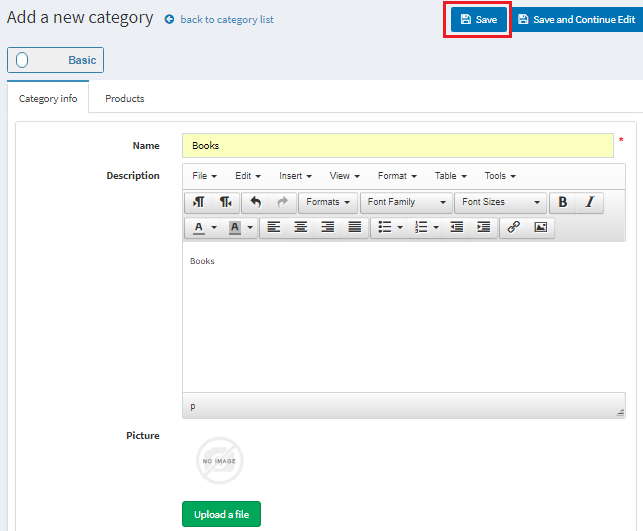
Task: Click the right-to-left text direction icon
Action: click(x=226, y=202)
